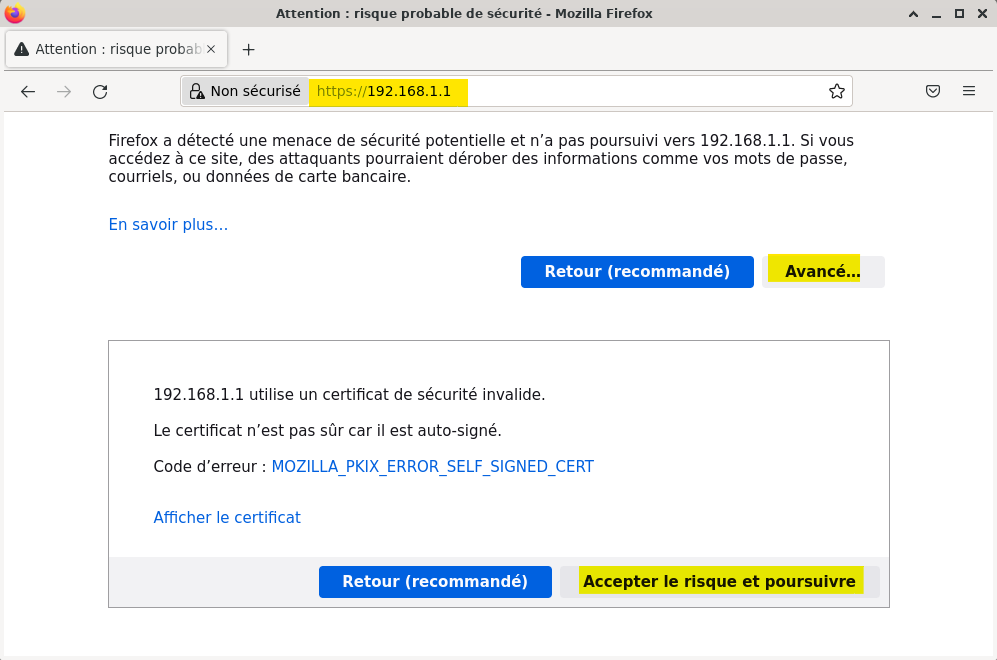Click the lock icon beside Non sécurisé

pos(197,92)
